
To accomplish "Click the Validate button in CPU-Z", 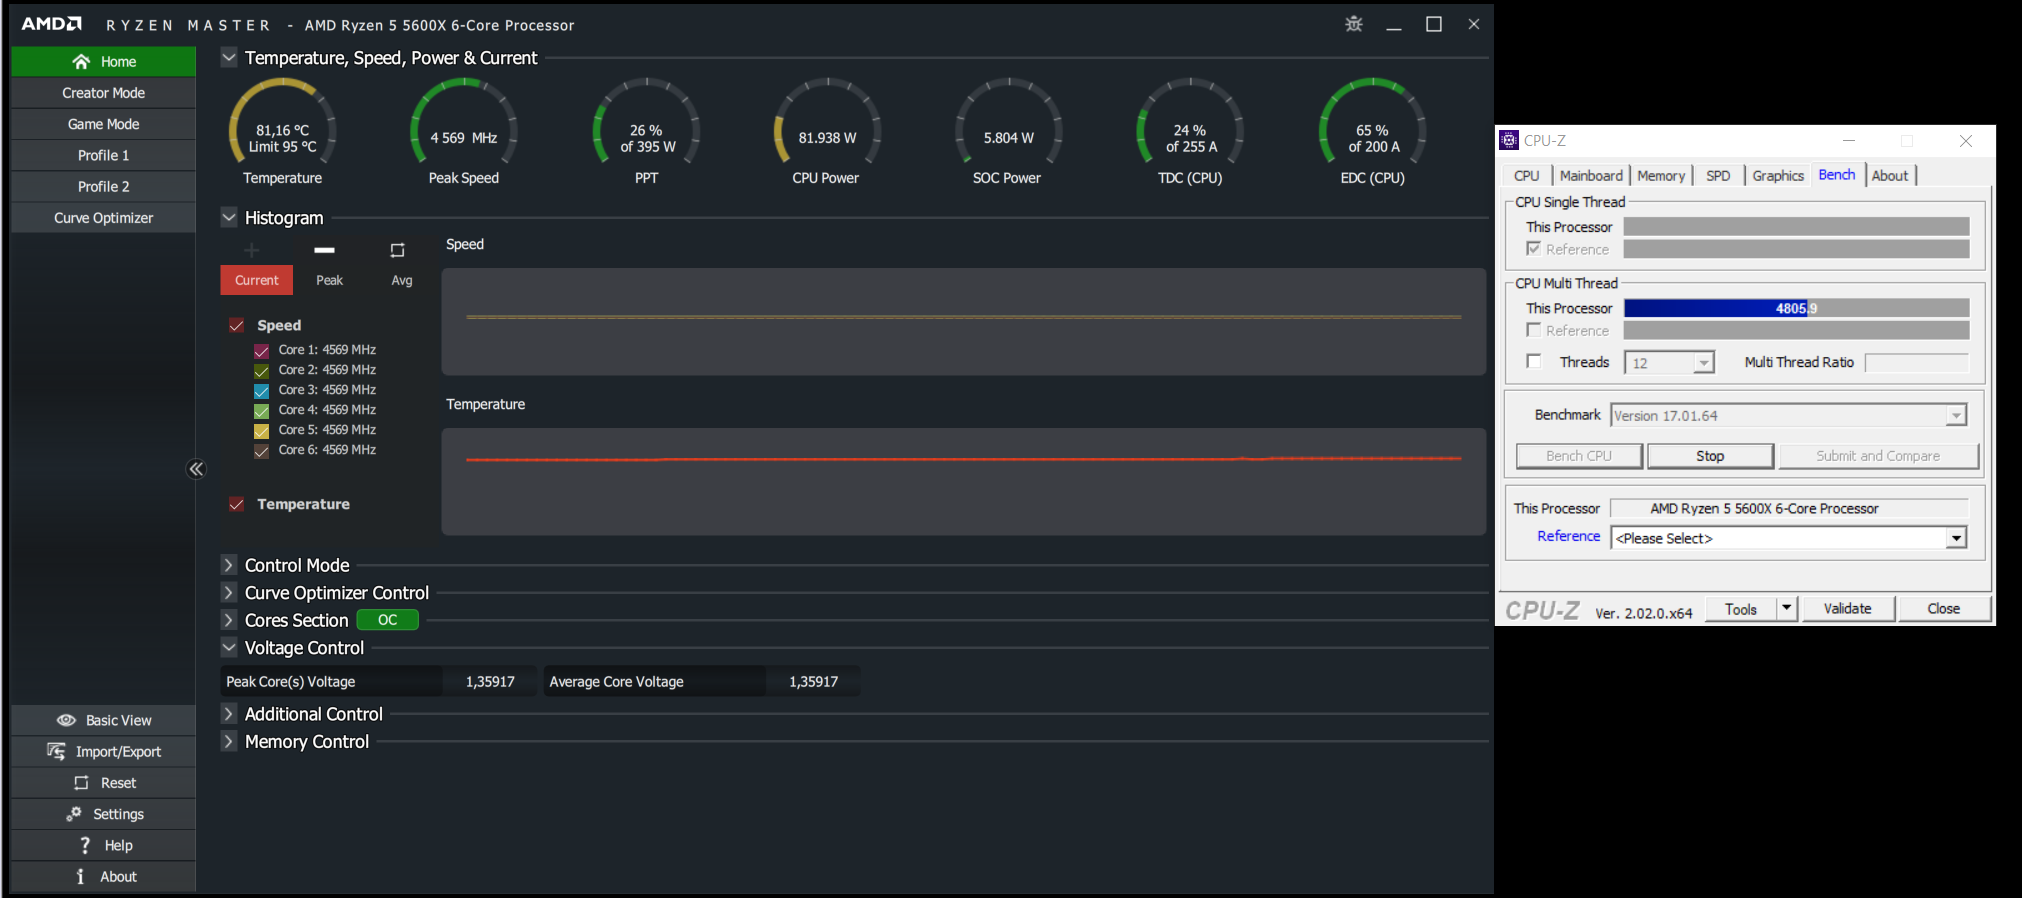I will tap(1848, 608).
